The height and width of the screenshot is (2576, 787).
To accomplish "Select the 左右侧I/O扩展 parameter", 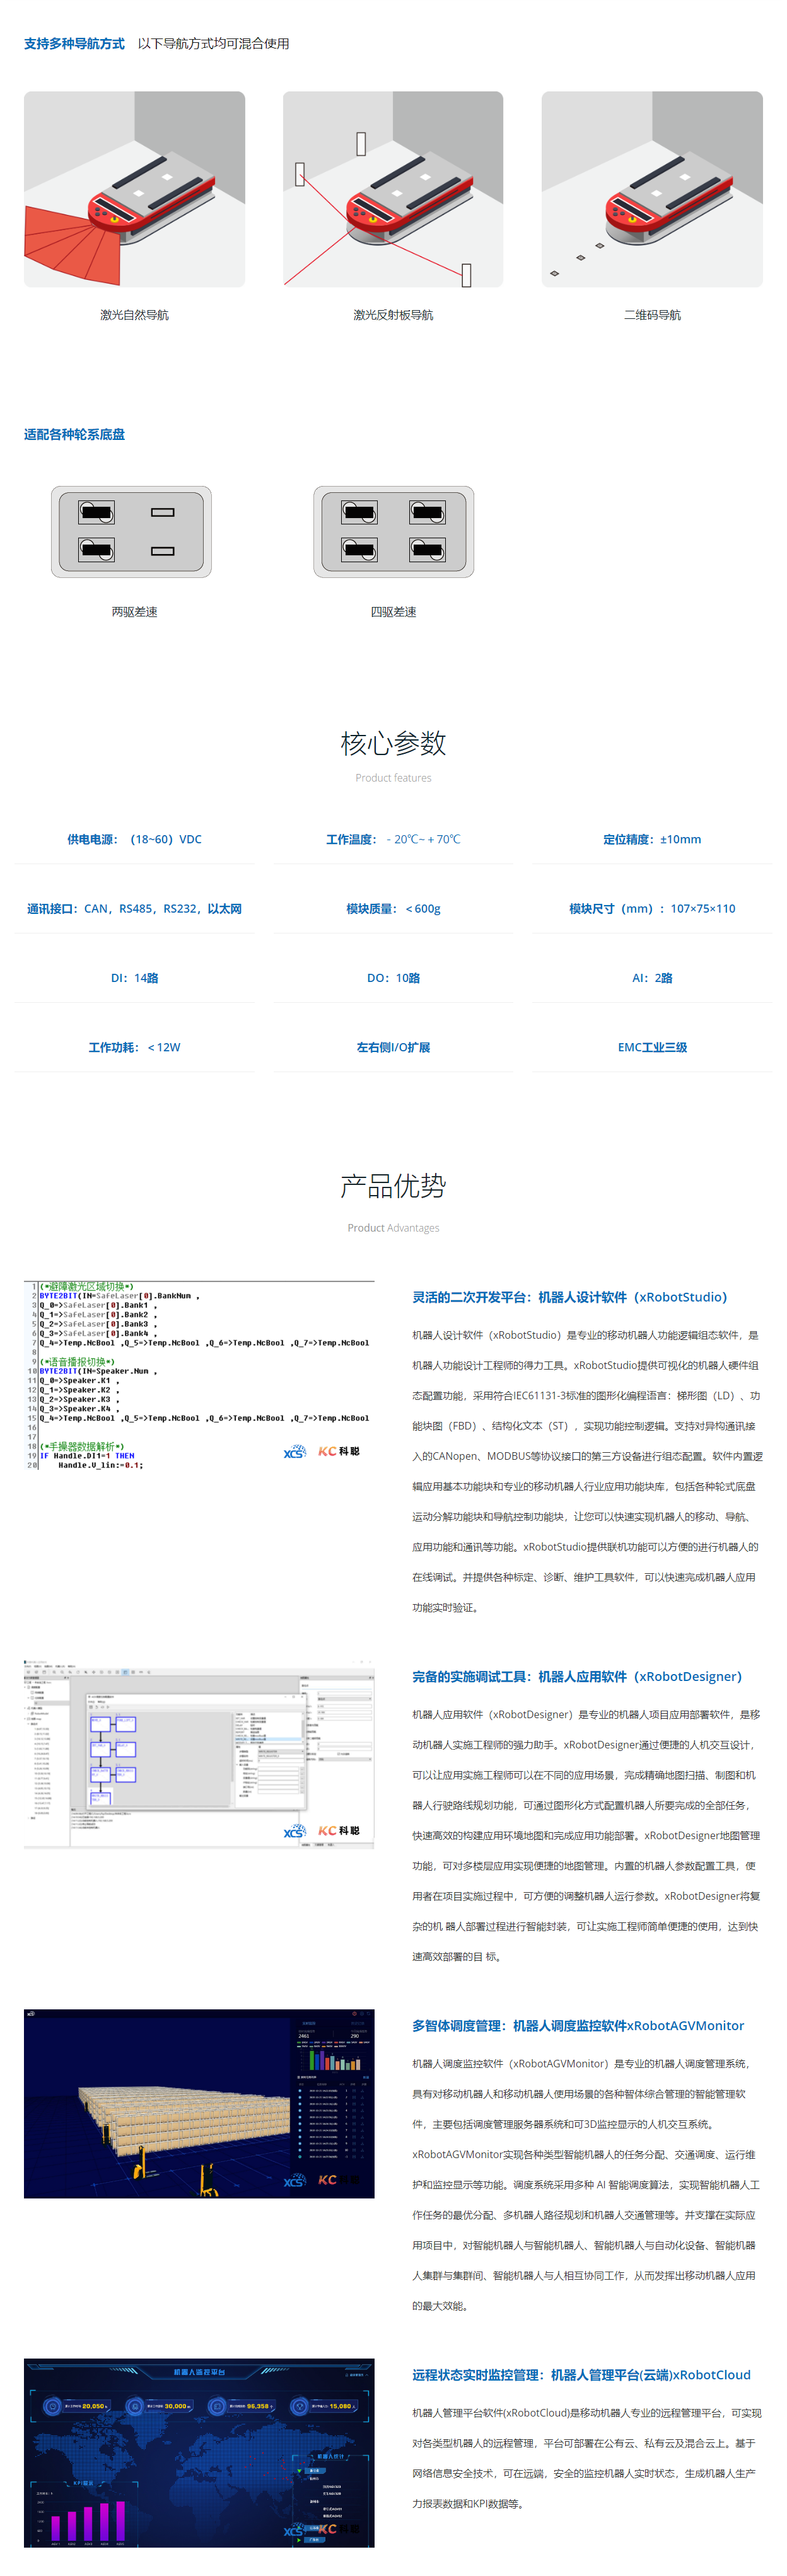I will tap(393, 1047).
